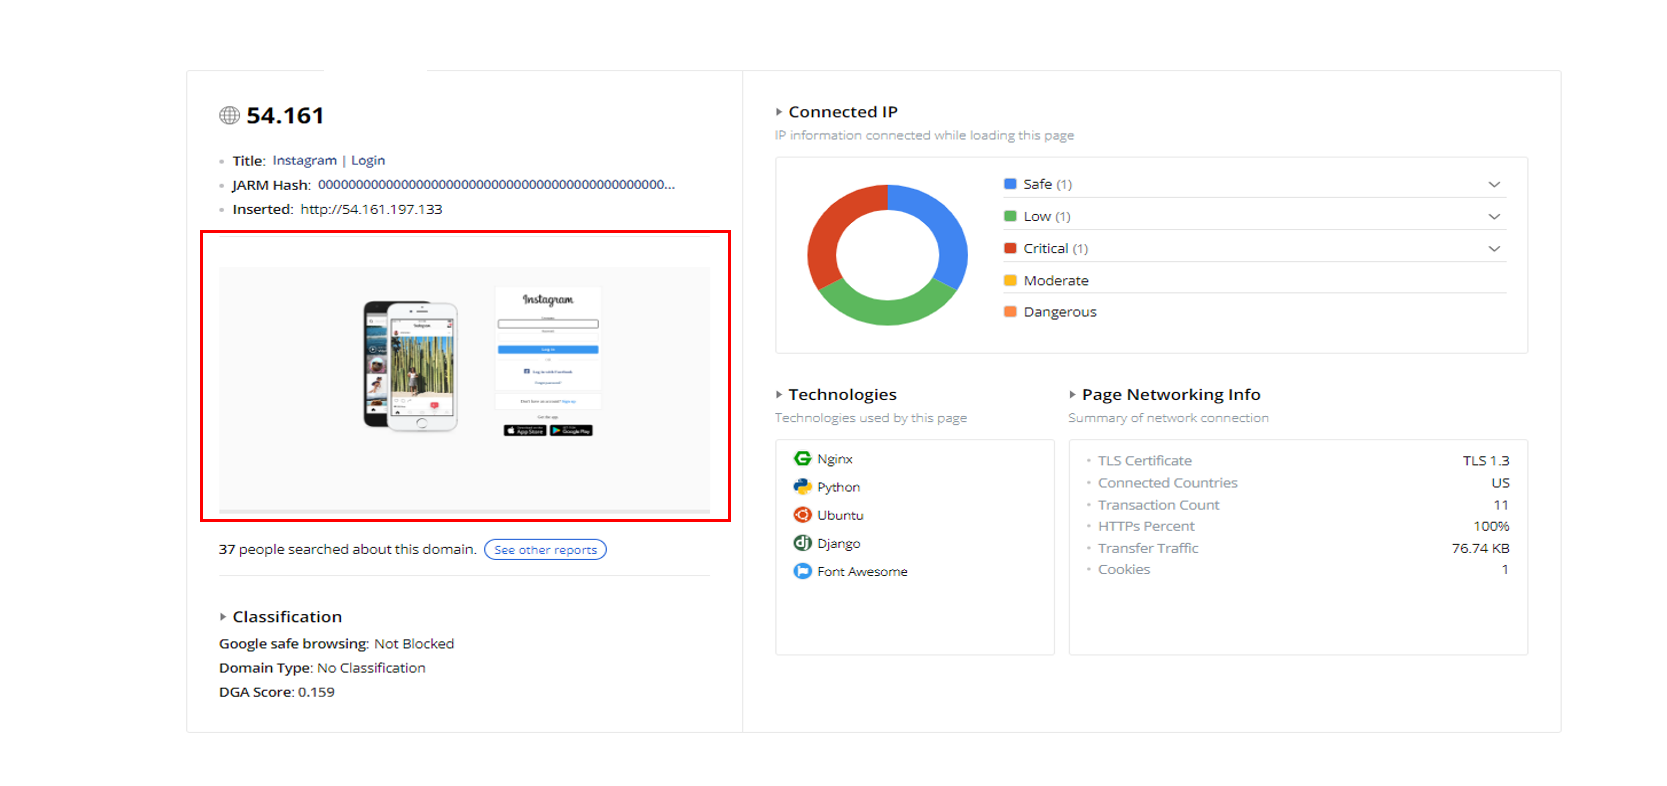This screenshot has height=786, width=1667.
Task: Select the Font Awesome technology label
Action: pyautogui.click(x=862, y=572)
